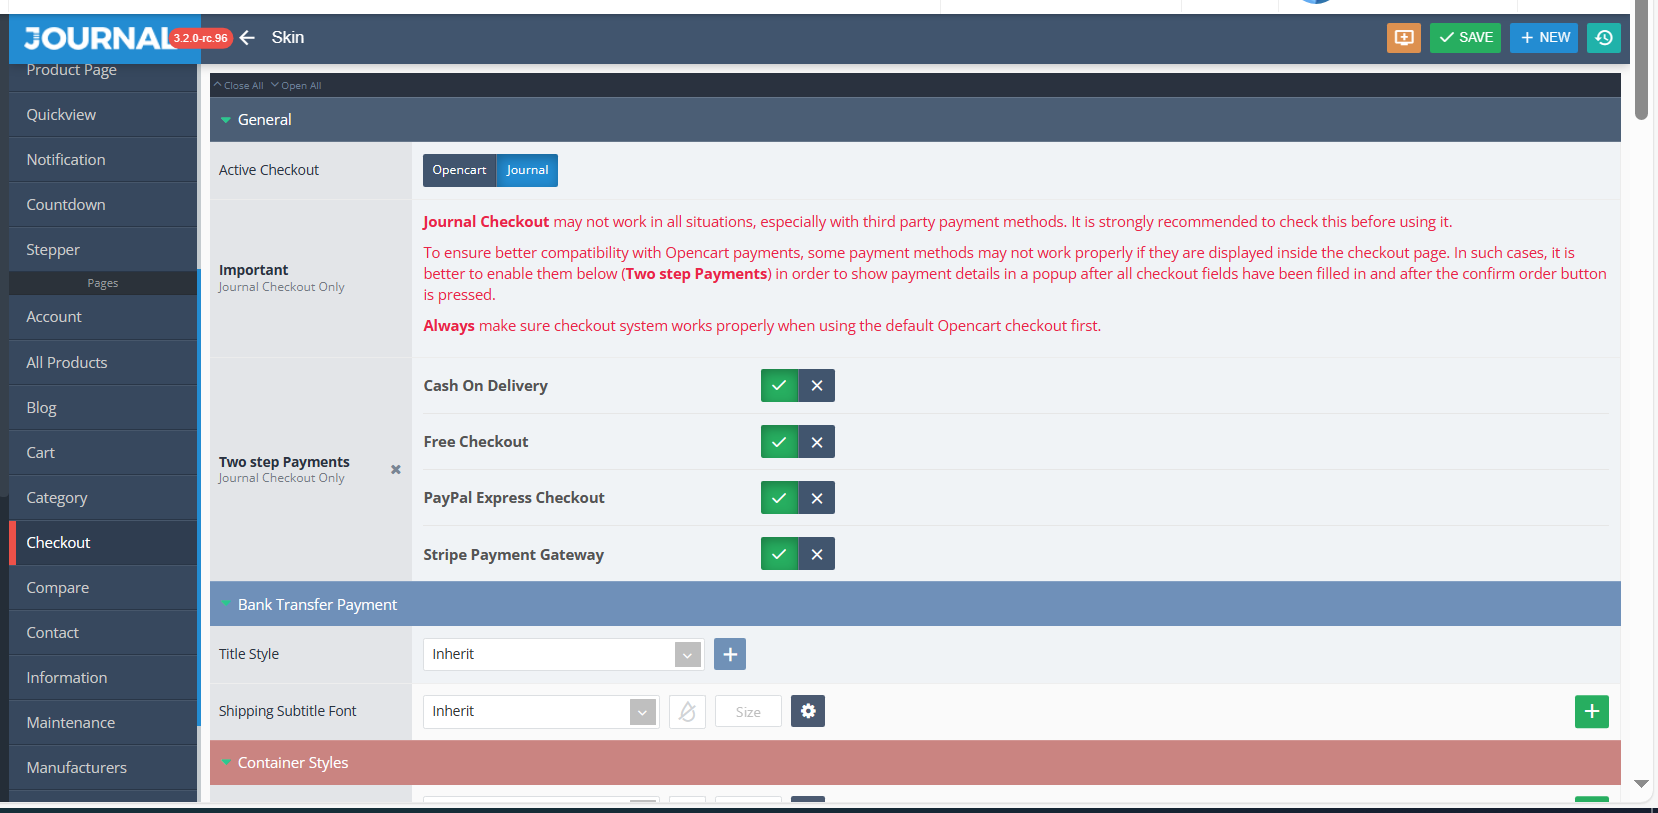1658x813 pixels.
Task: Open Maintenance in sidebar
Action: [x=103, y=723]
